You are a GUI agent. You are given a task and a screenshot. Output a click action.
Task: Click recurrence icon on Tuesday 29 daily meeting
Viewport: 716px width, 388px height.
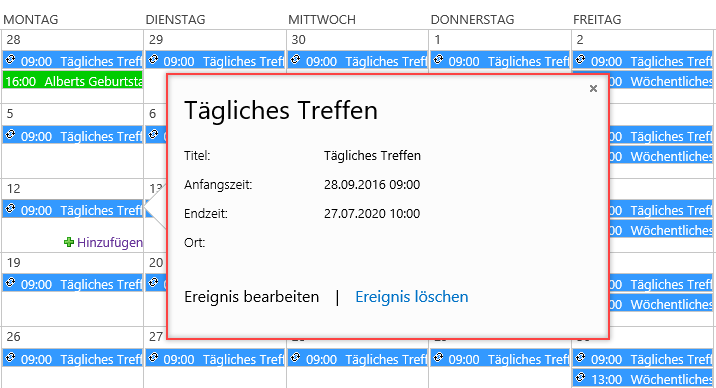153,60
